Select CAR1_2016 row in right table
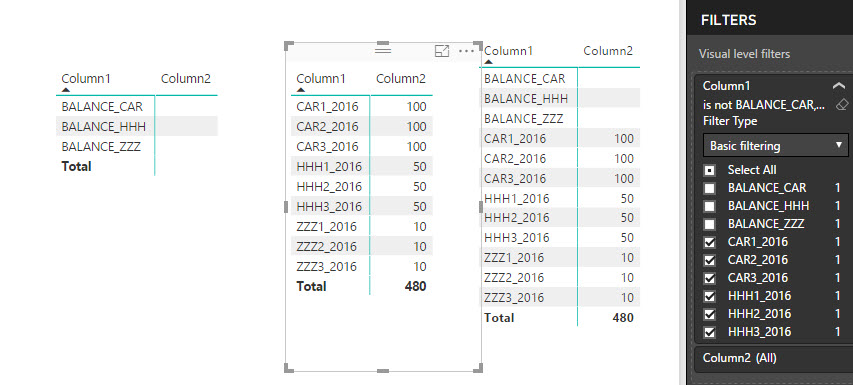The height and width of the screenshot is (385, 853). 559,139
